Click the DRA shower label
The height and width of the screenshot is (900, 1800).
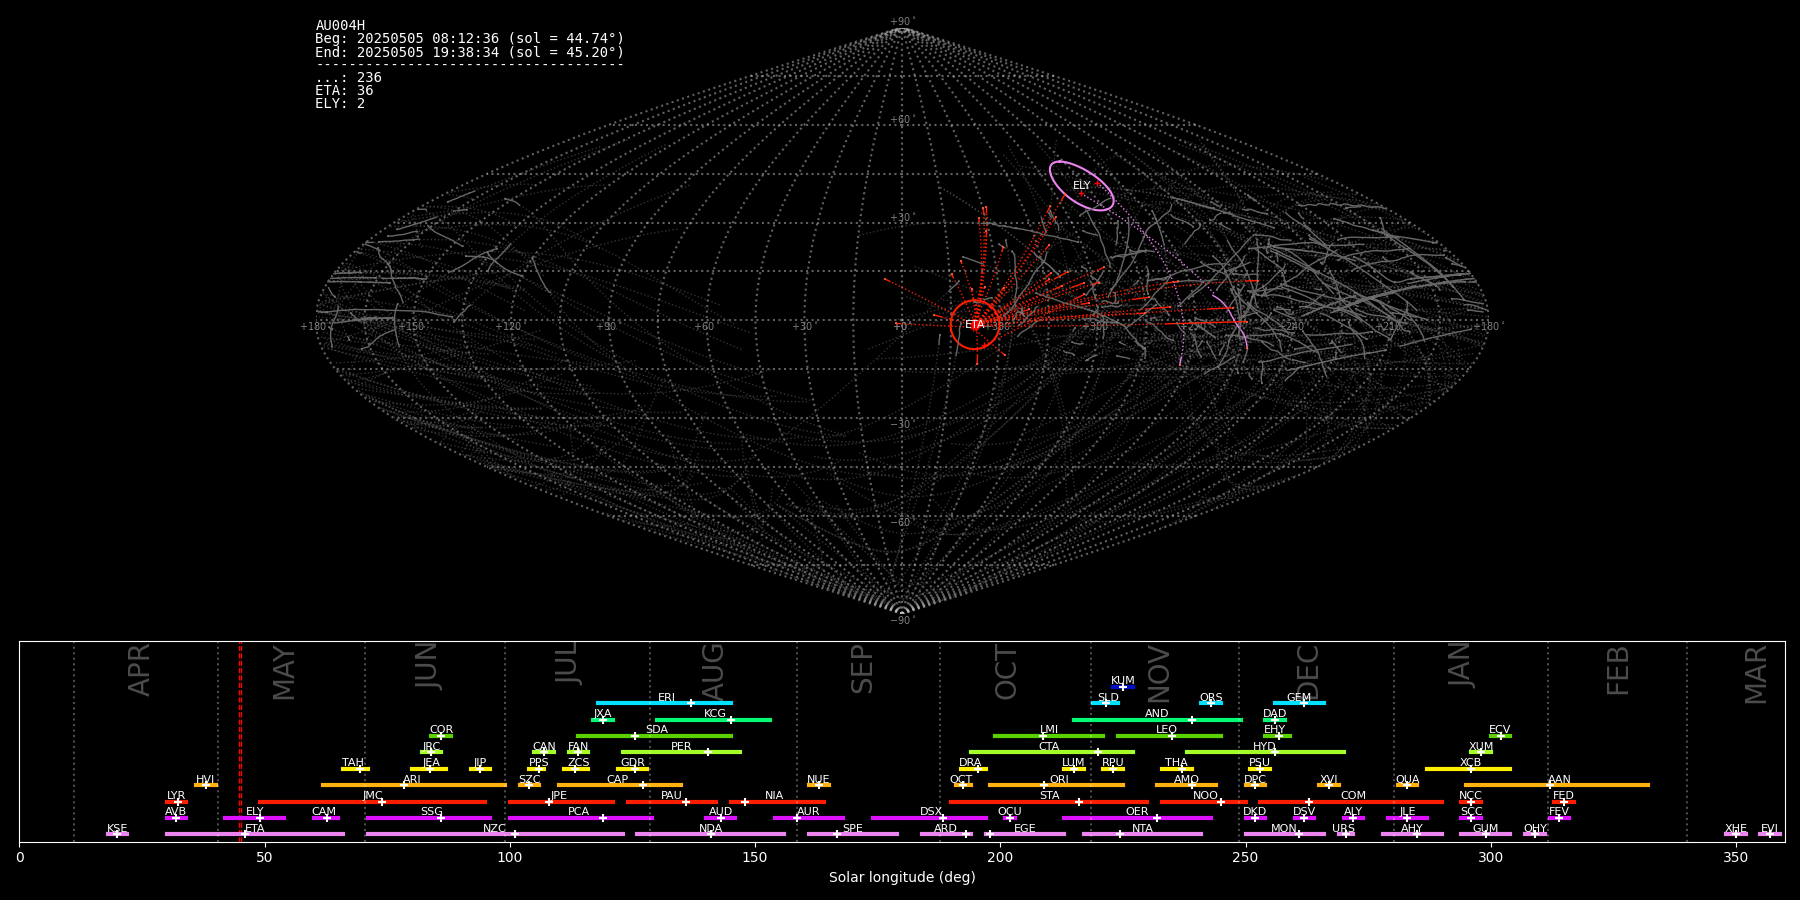click(x=970, y=762)
